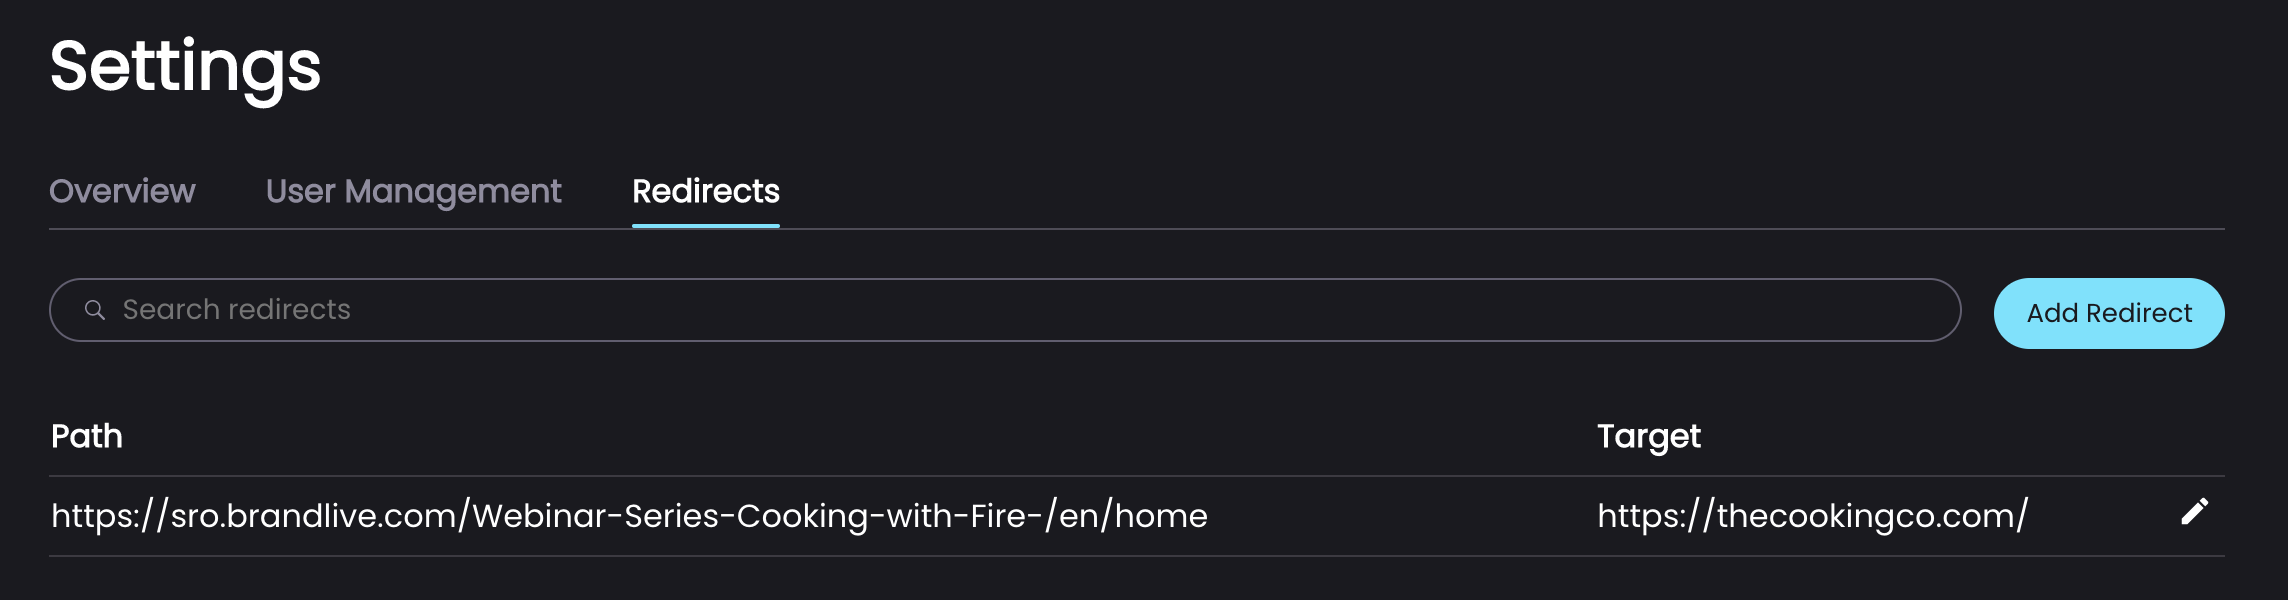2288x600 pixels.
Task: View the User Management settings section
Action: 413,191
